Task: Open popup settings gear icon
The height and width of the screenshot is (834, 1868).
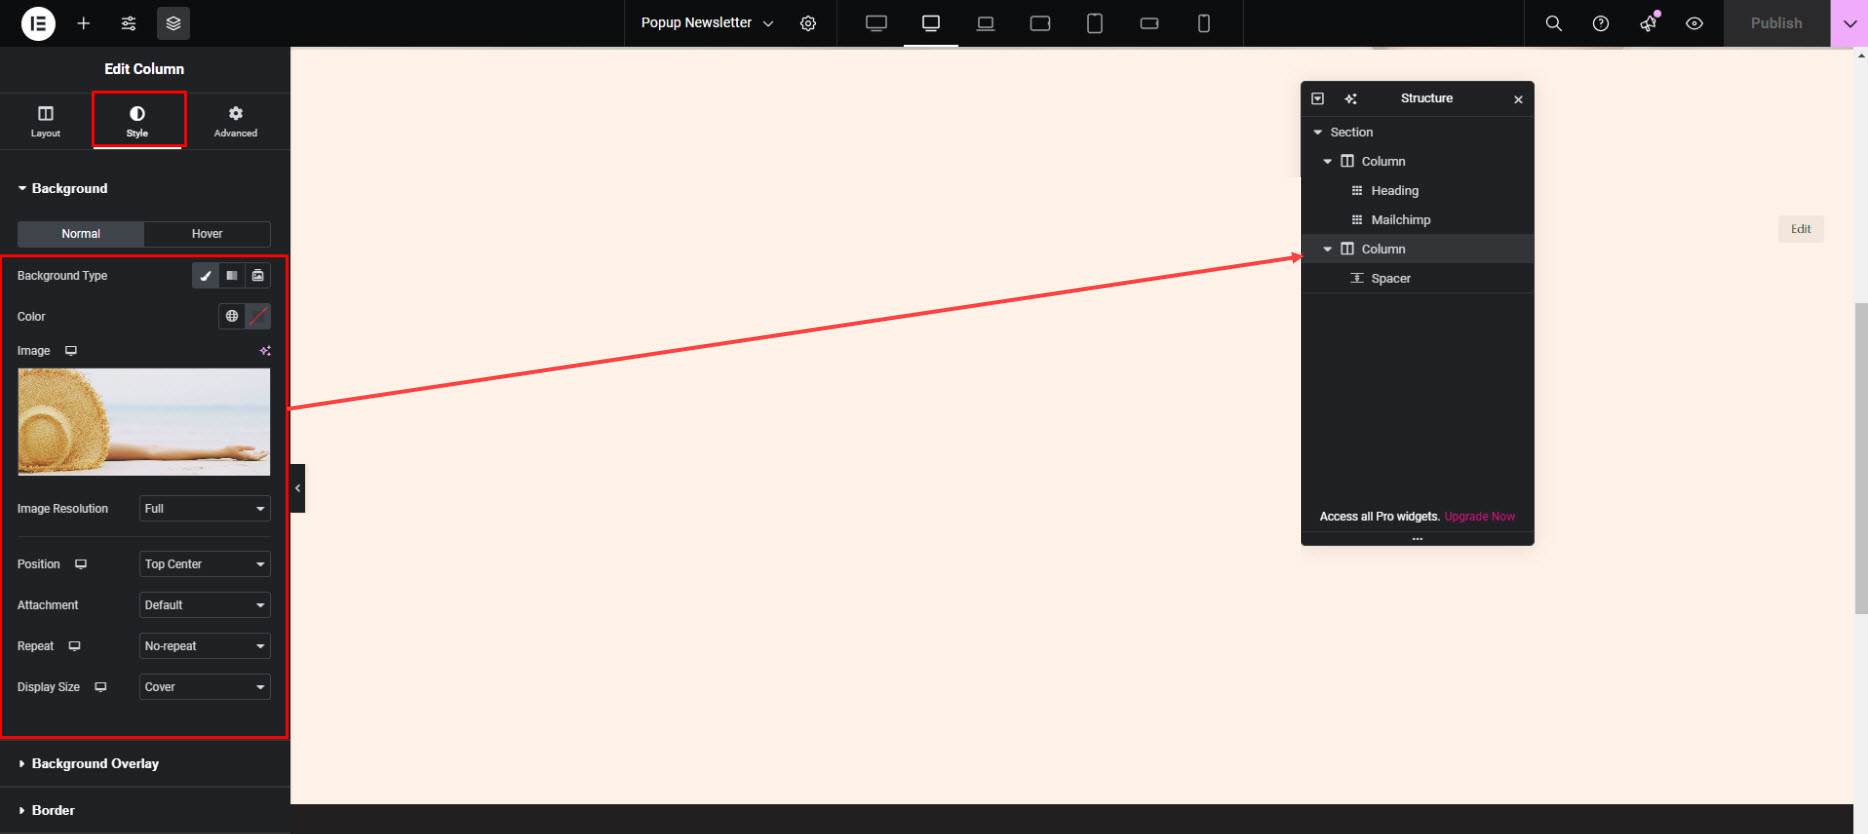Action: point(808,23)
